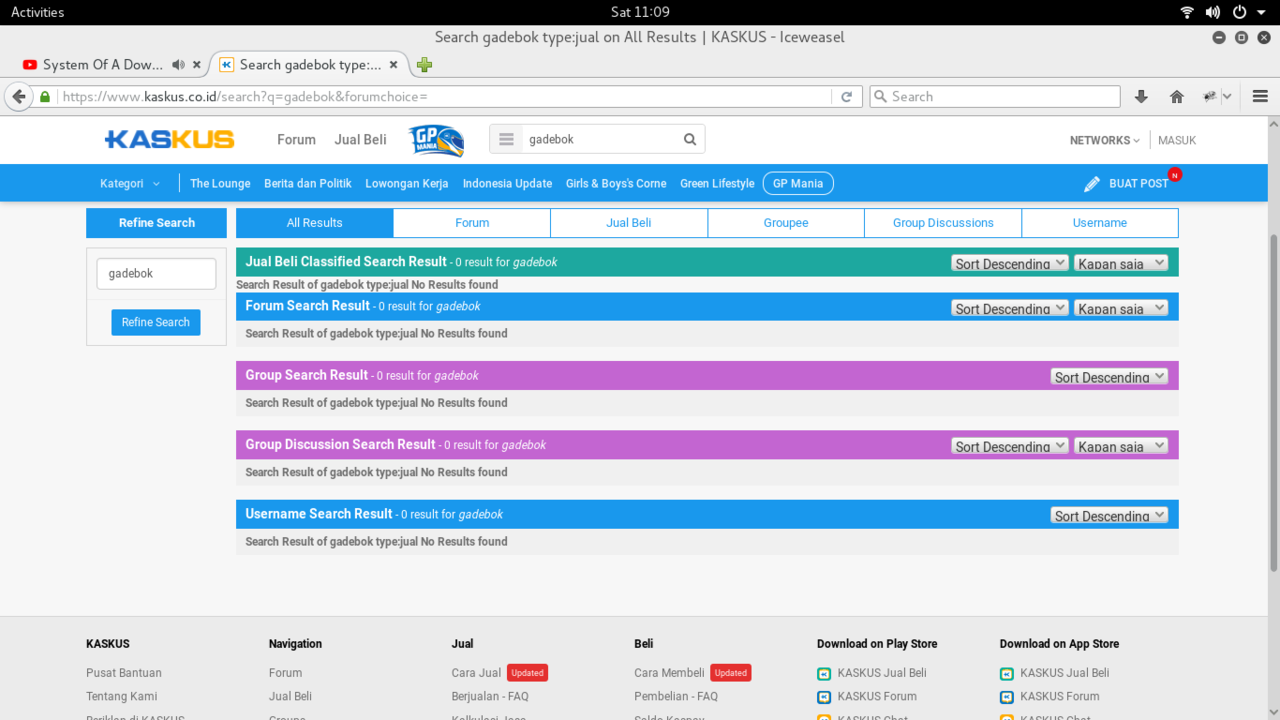This screenshot has height=720, width=1280.
Task: Click the KASKUS Jual Beli App Store icon
Action: [1007, 674]
